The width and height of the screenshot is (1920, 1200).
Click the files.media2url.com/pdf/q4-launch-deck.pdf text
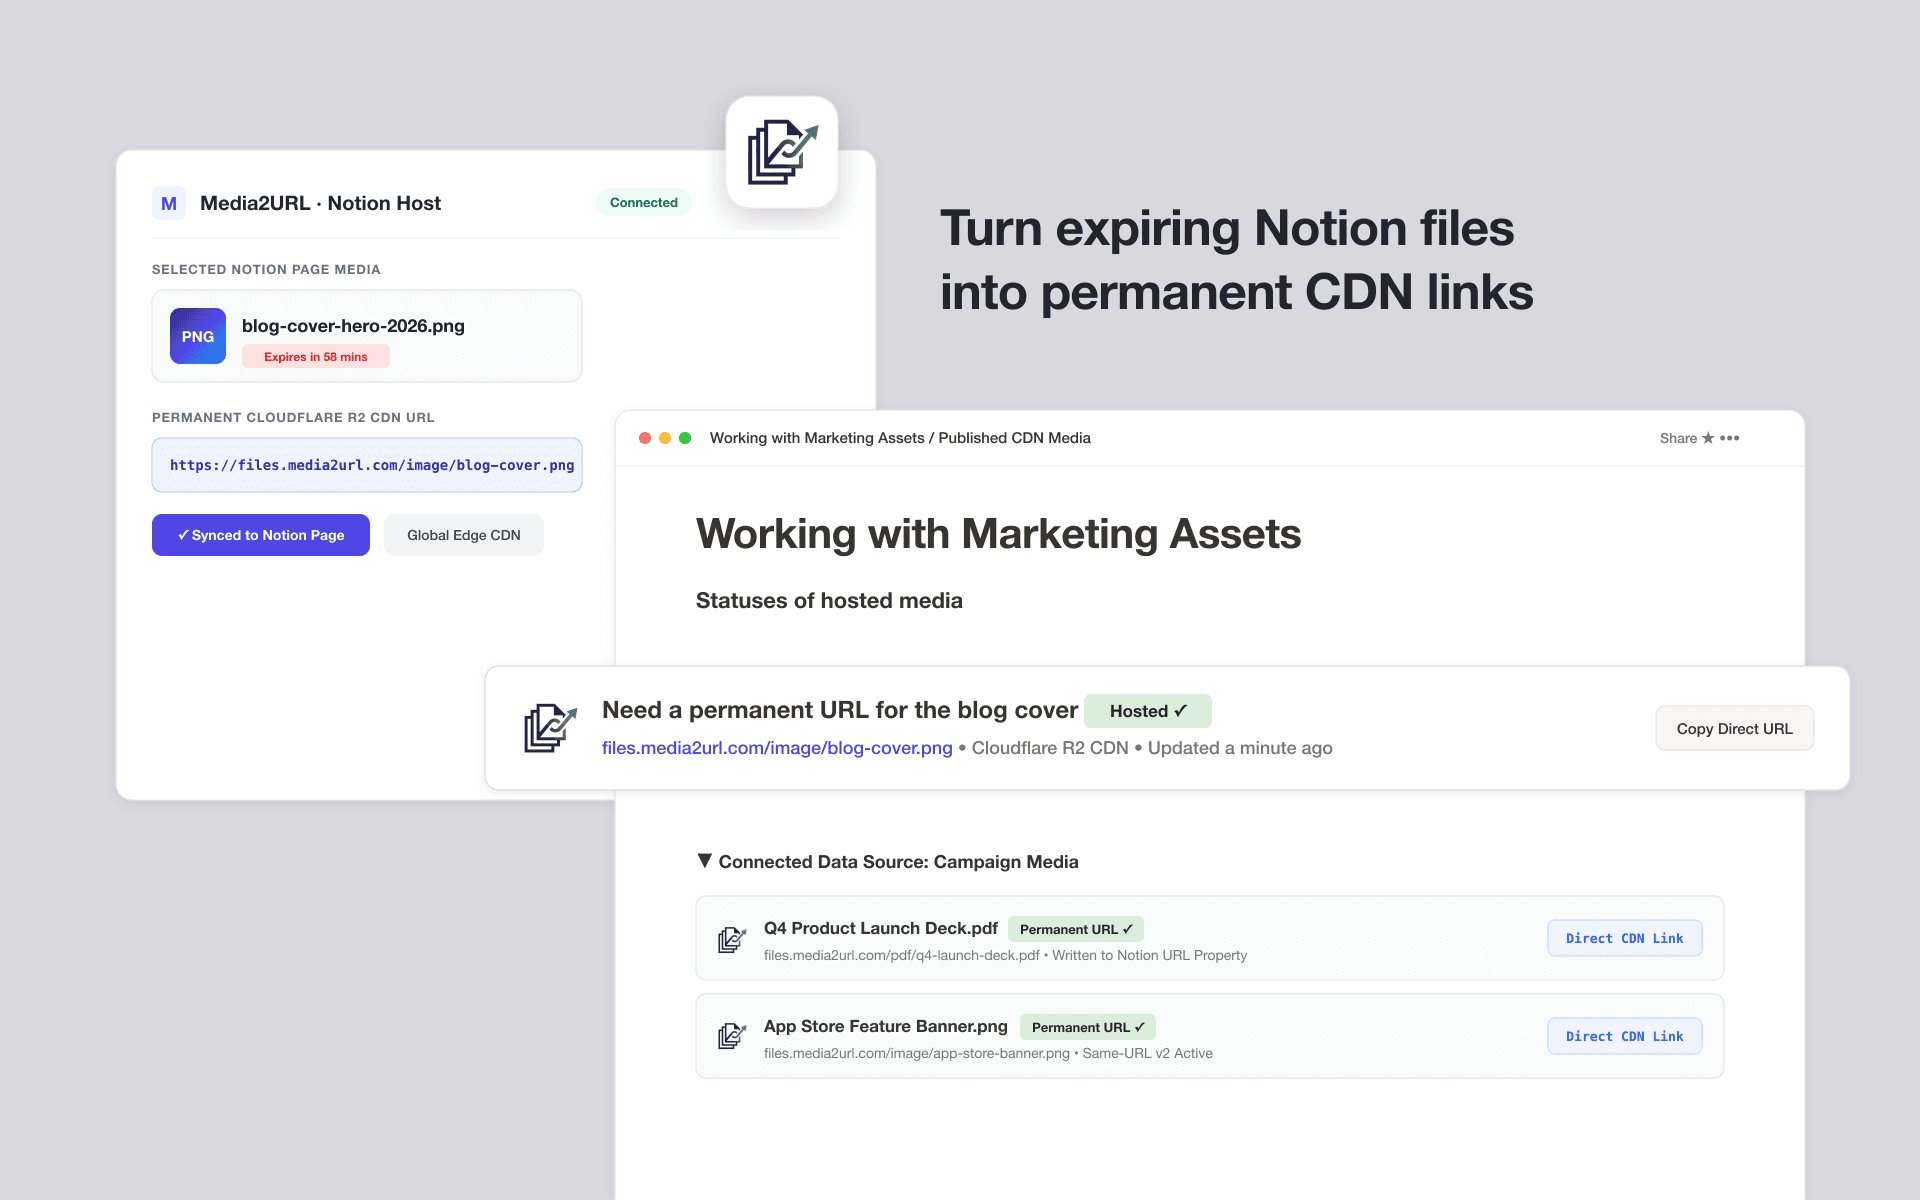(902, 955)
